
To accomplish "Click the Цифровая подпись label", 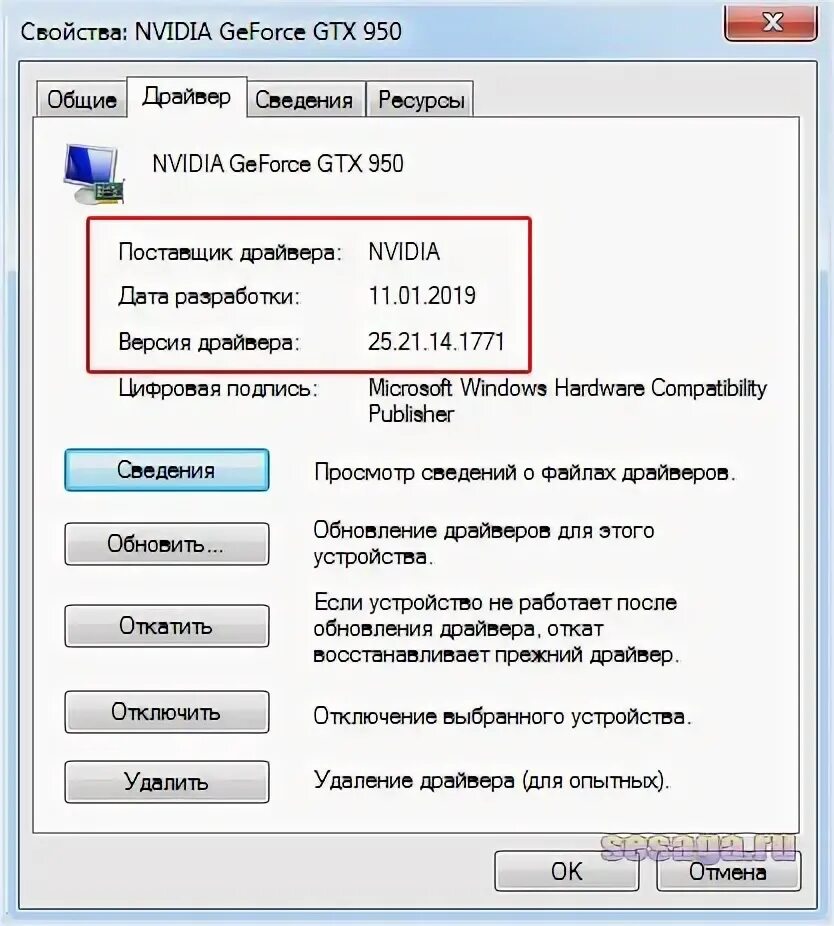I will (x=218, y=389).
